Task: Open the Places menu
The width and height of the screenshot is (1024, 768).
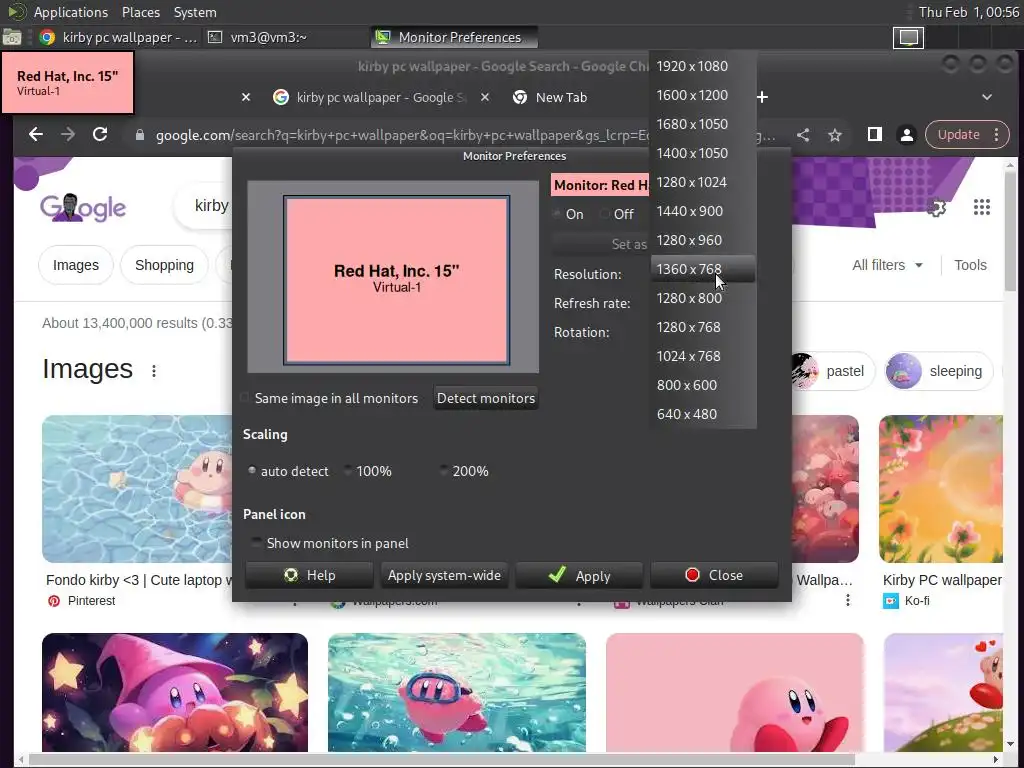Action: click(x=140, y=12)
